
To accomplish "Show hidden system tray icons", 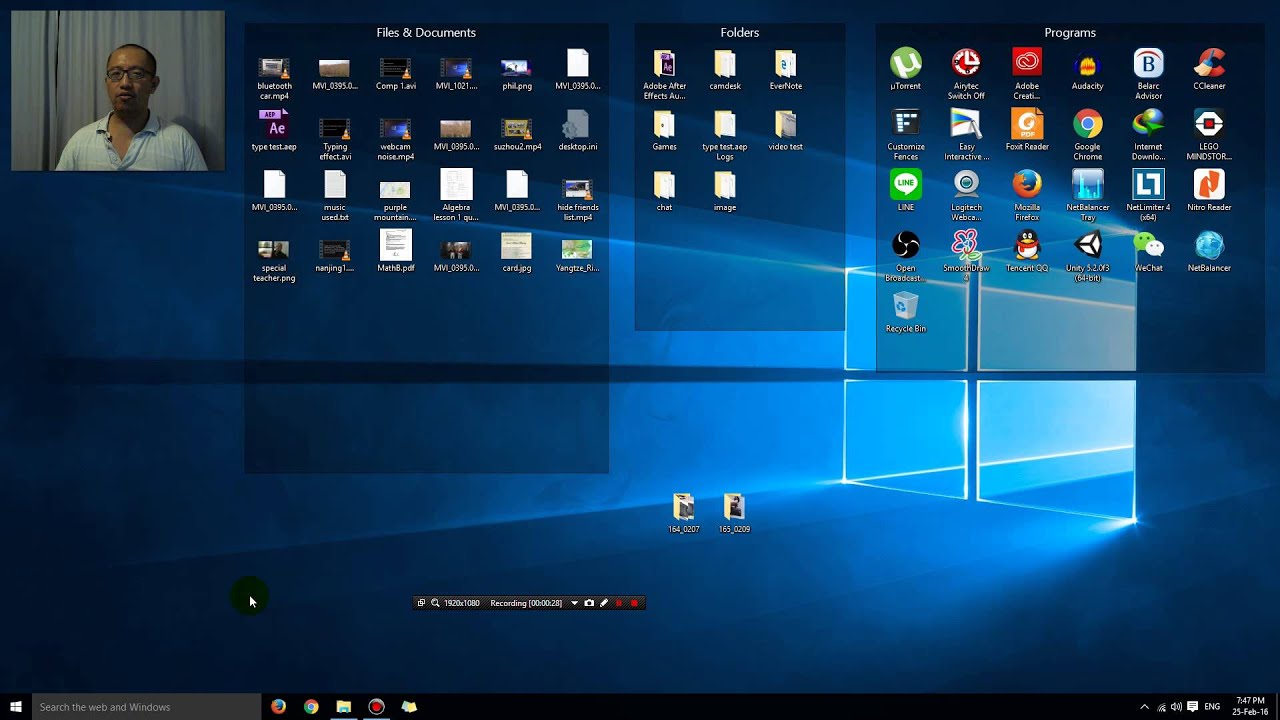I will click(x=1144, y=707).
